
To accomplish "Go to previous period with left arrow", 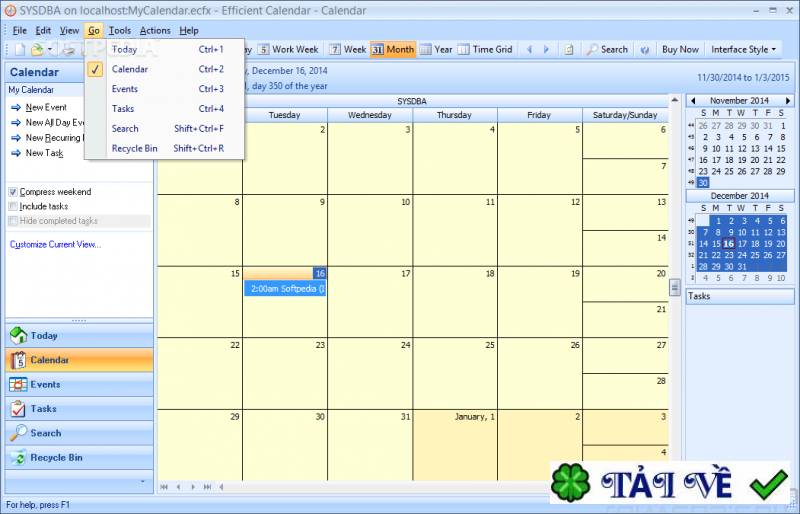I will (x=529, y=50).
